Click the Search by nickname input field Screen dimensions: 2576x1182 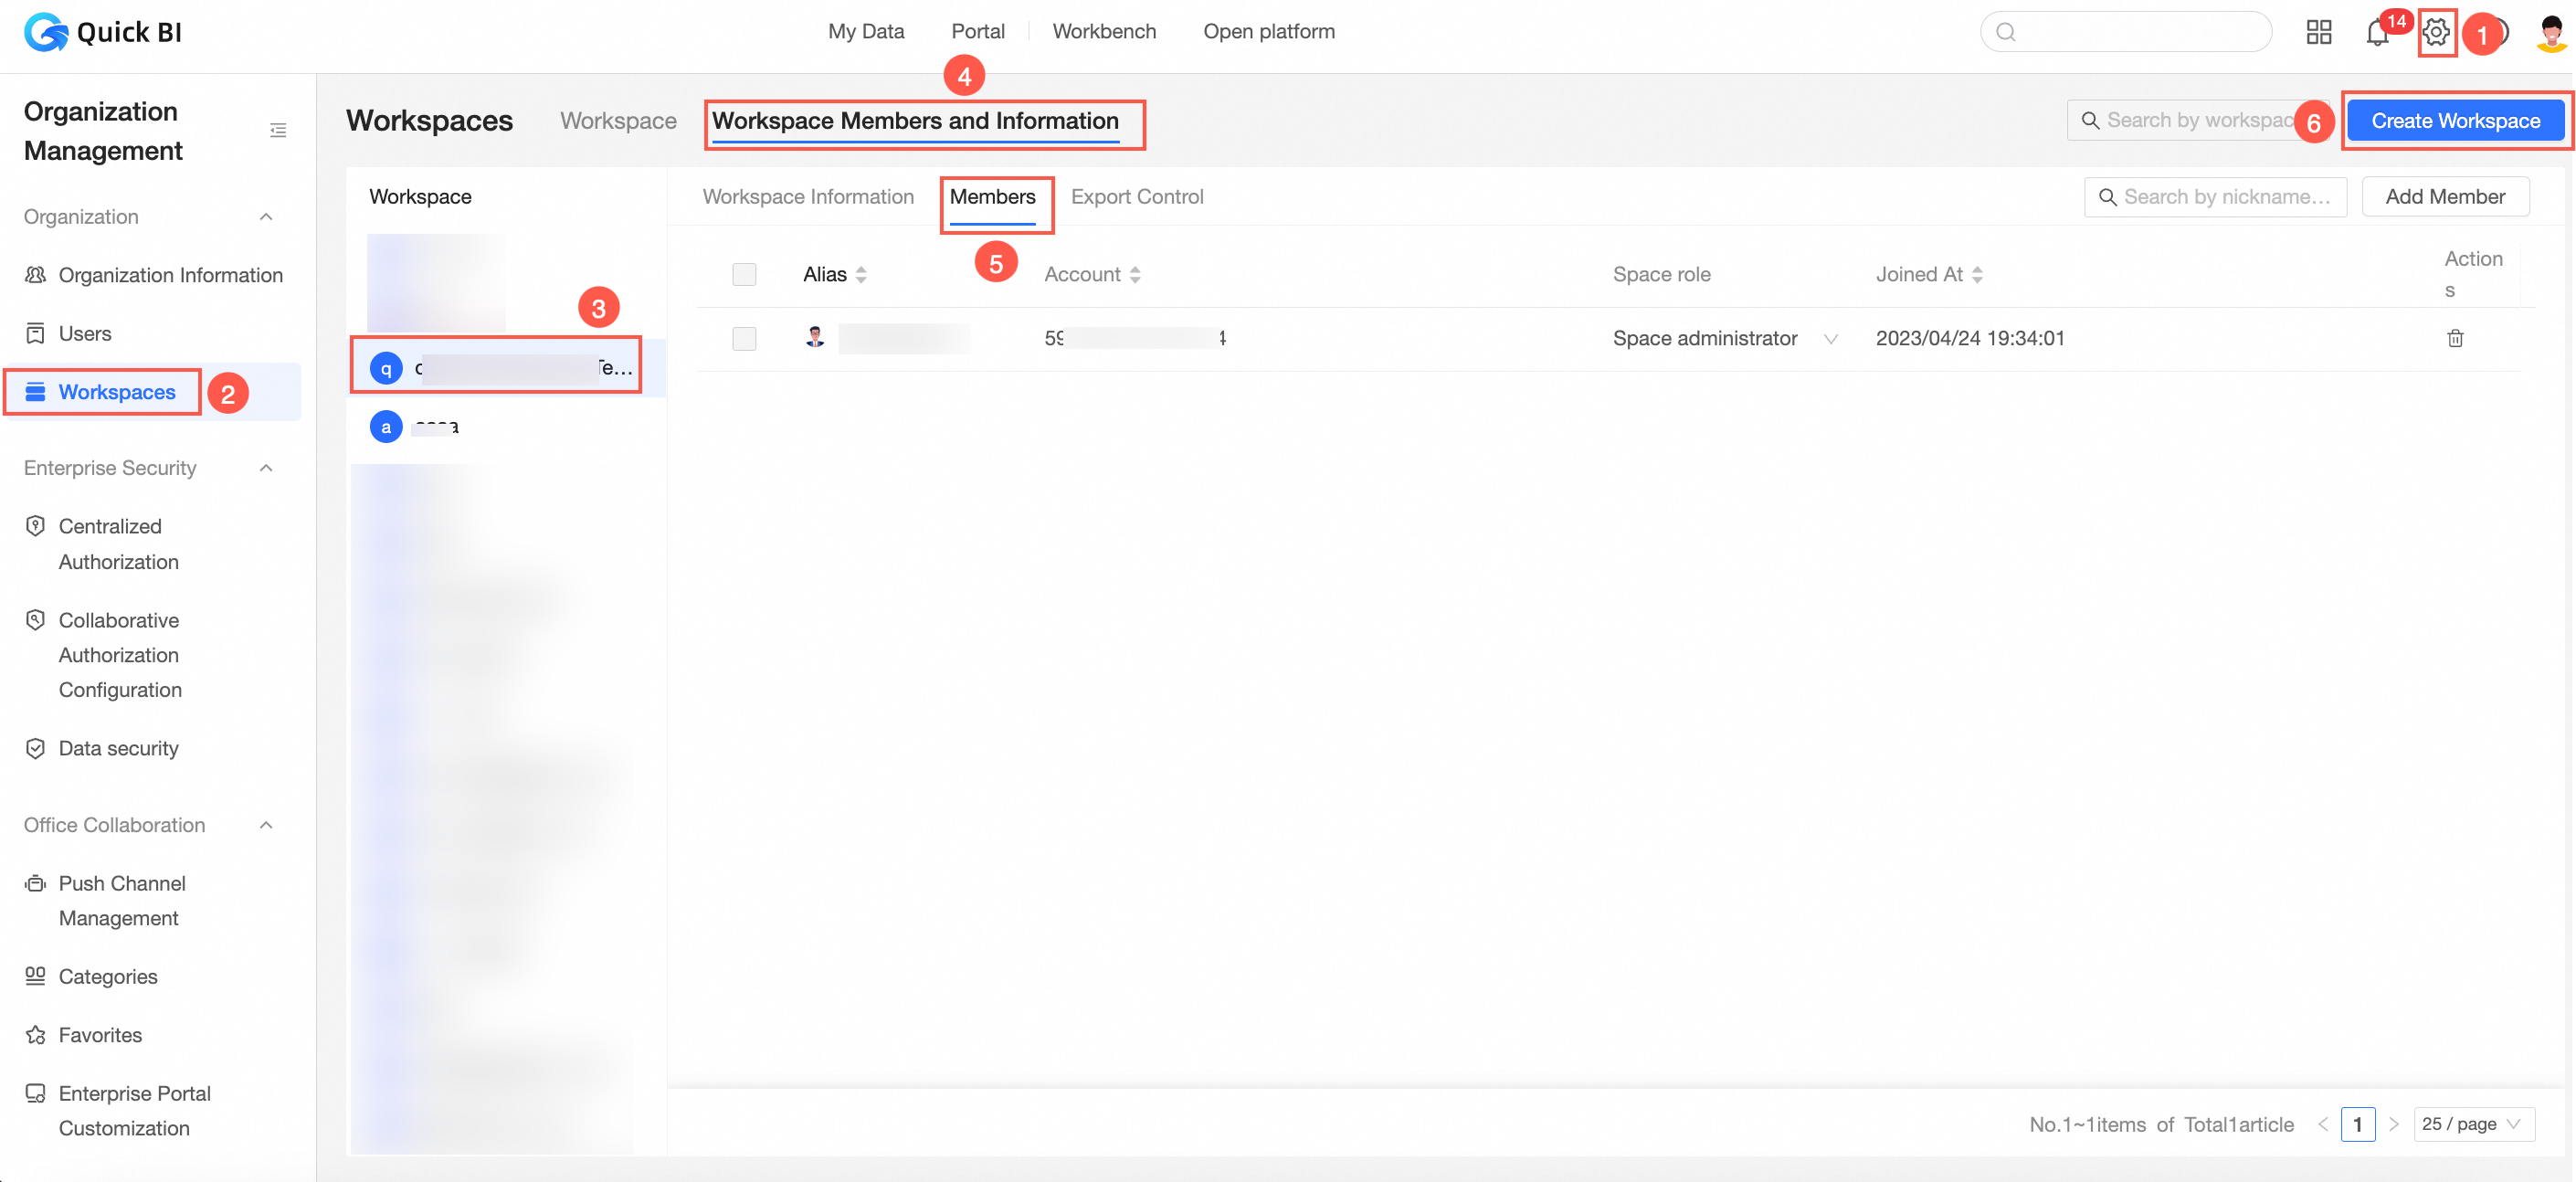(x=2225, y=197)
